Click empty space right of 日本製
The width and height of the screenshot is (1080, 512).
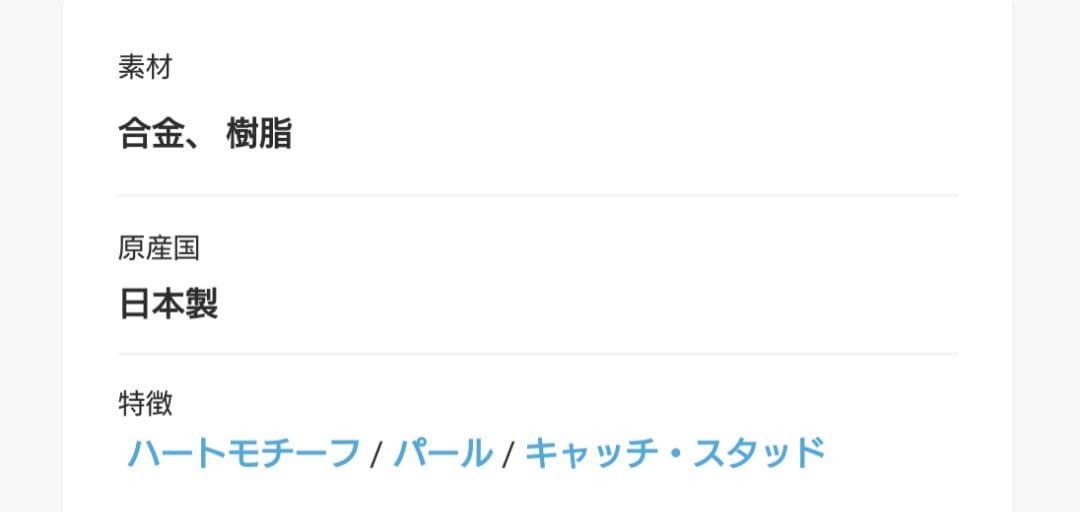600,304
